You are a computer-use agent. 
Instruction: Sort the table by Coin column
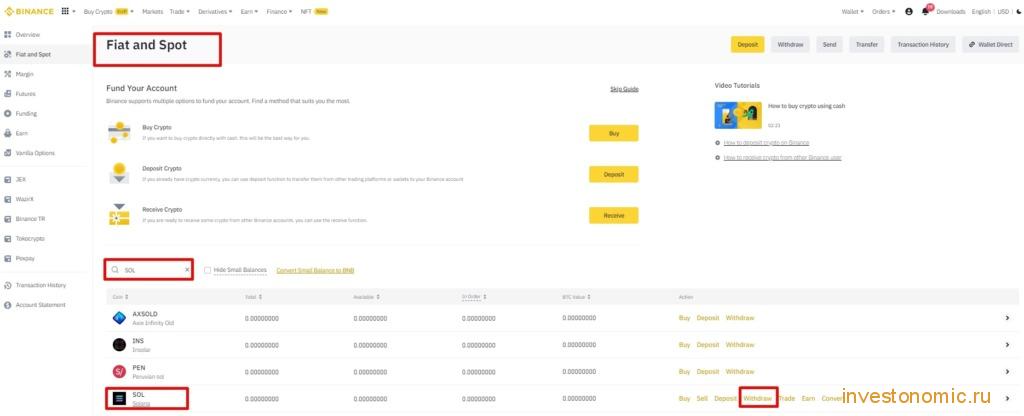point(120,297)
